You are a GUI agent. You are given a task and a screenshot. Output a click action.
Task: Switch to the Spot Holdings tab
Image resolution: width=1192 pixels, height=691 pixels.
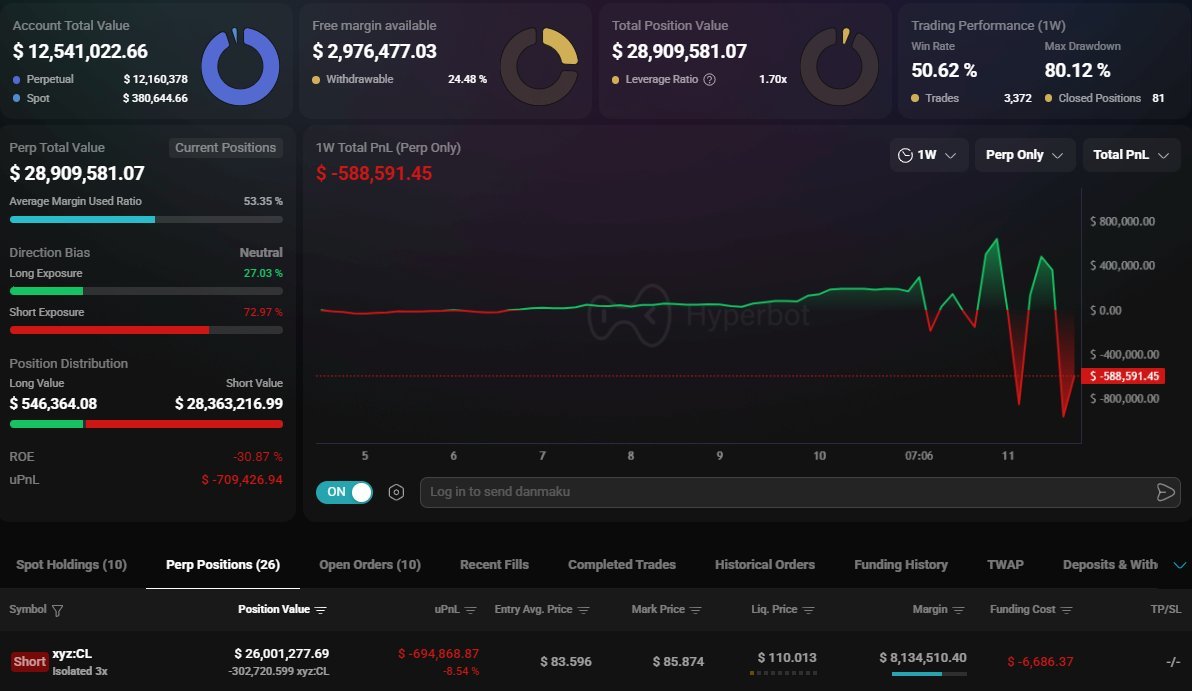(x=70, y=564)
